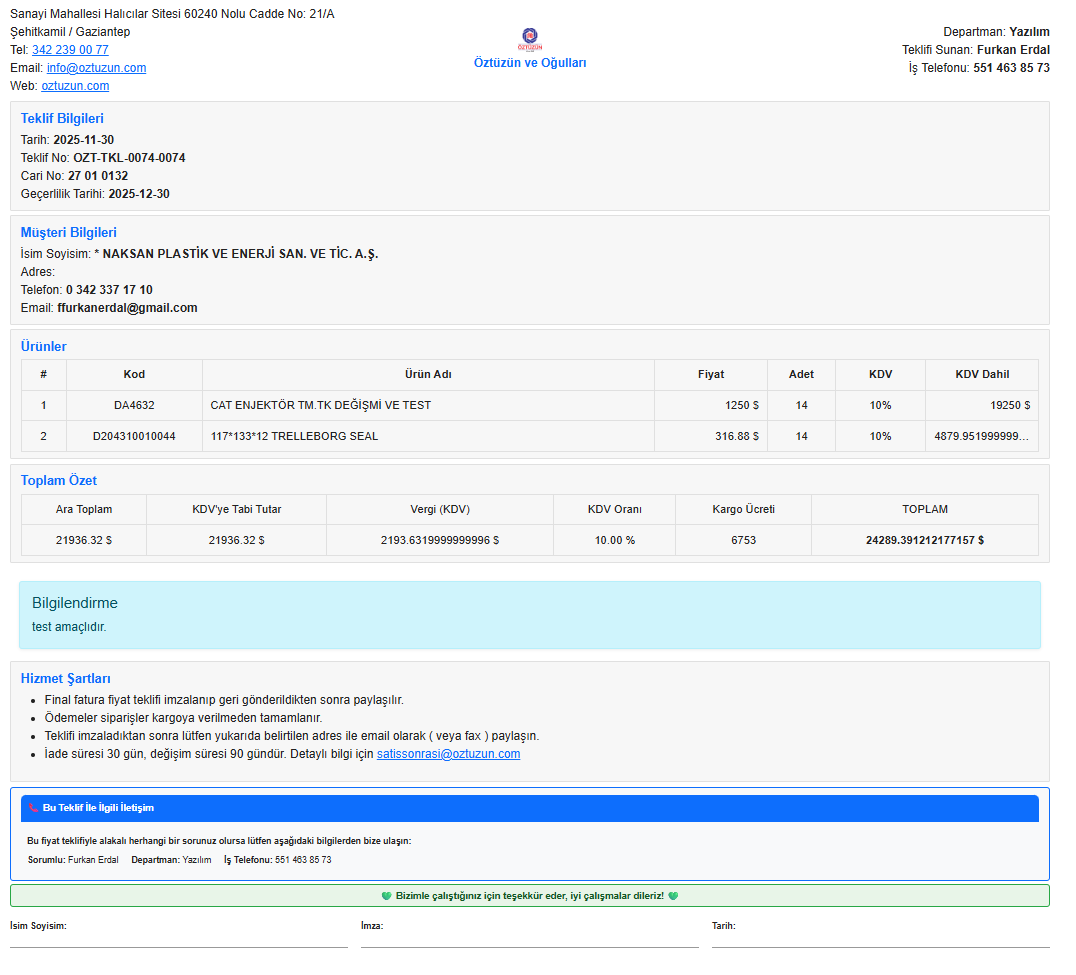
Task: Click offer number OZT-TKL-0074-0074
Action: 131,160
